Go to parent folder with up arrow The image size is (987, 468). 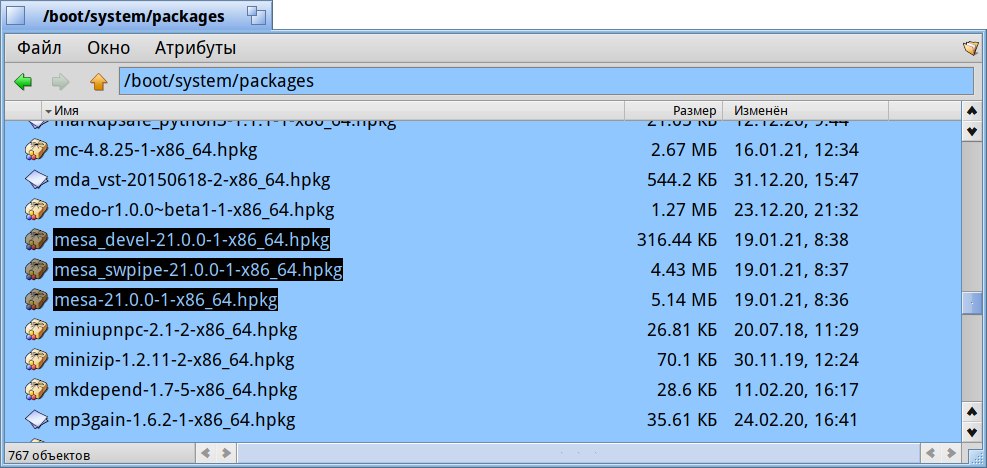tap(98, 81)
